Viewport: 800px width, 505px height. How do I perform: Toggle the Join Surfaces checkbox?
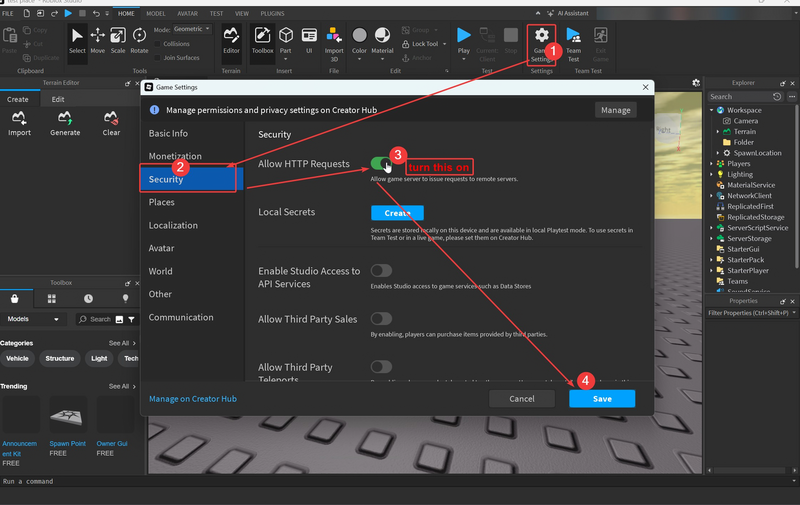click(158, 58)
